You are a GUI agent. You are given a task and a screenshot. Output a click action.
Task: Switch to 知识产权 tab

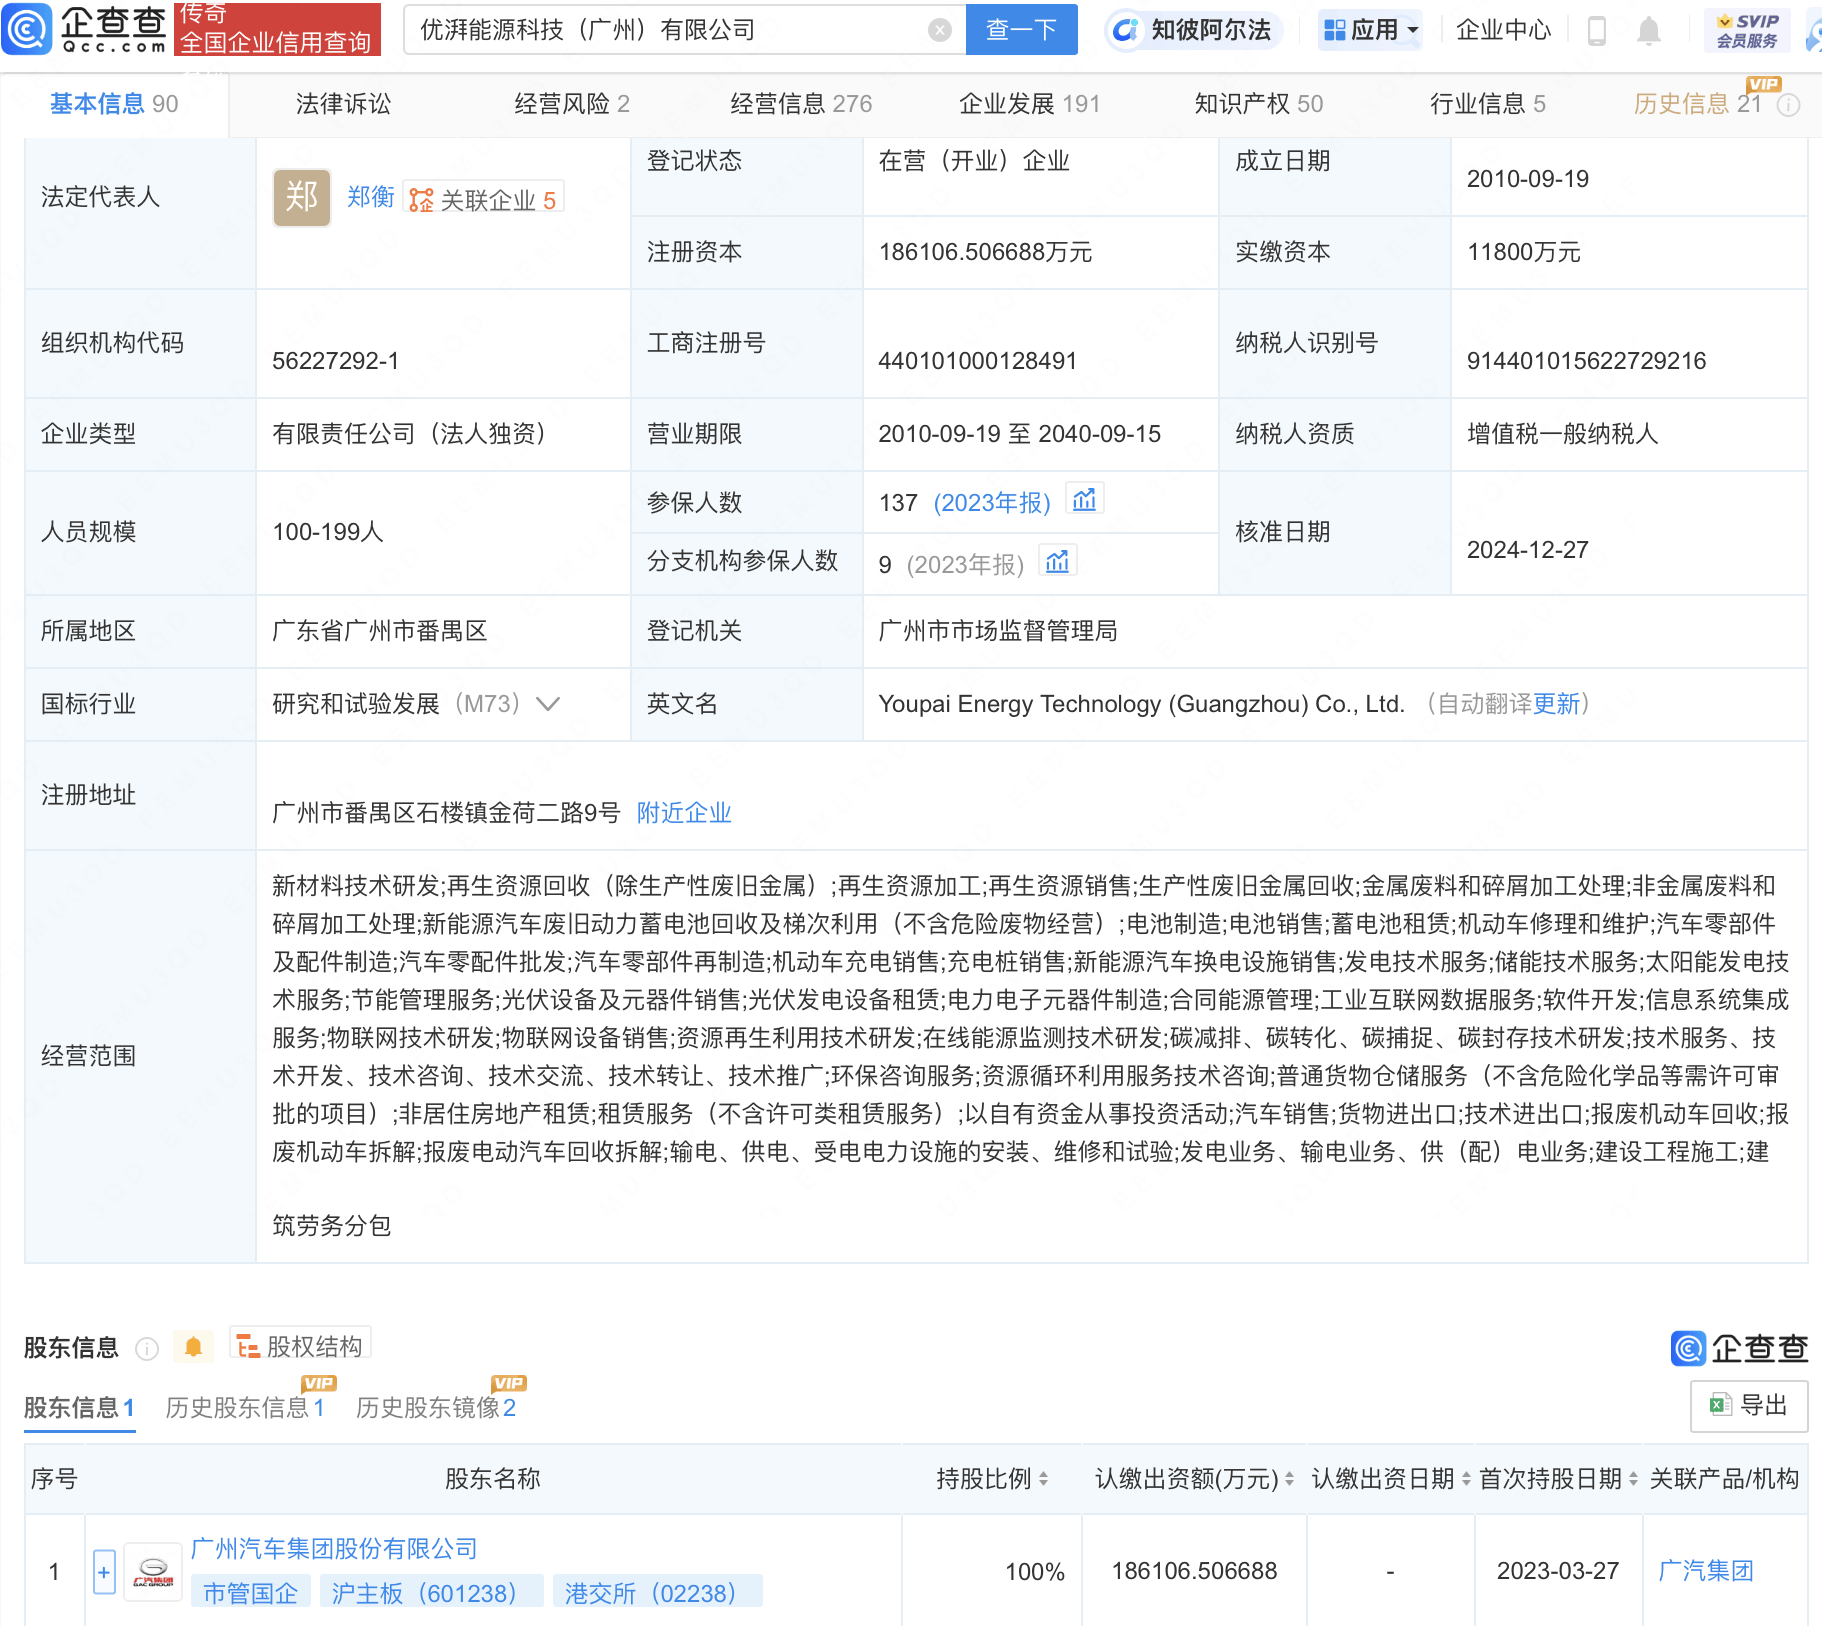point(1258,104)
